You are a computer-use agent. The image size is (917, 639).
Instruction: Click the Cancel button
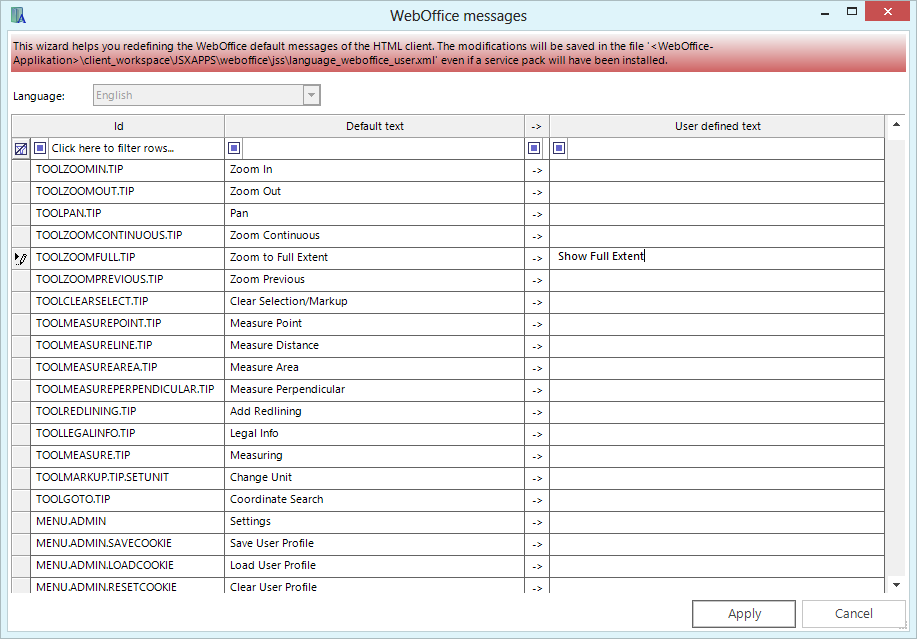coord(853,613)
